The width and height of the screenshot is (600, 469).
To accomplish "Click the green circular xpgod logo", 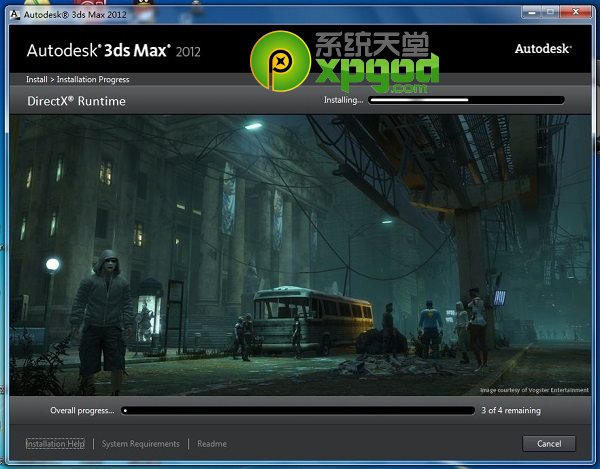I will tap(279, 62).
